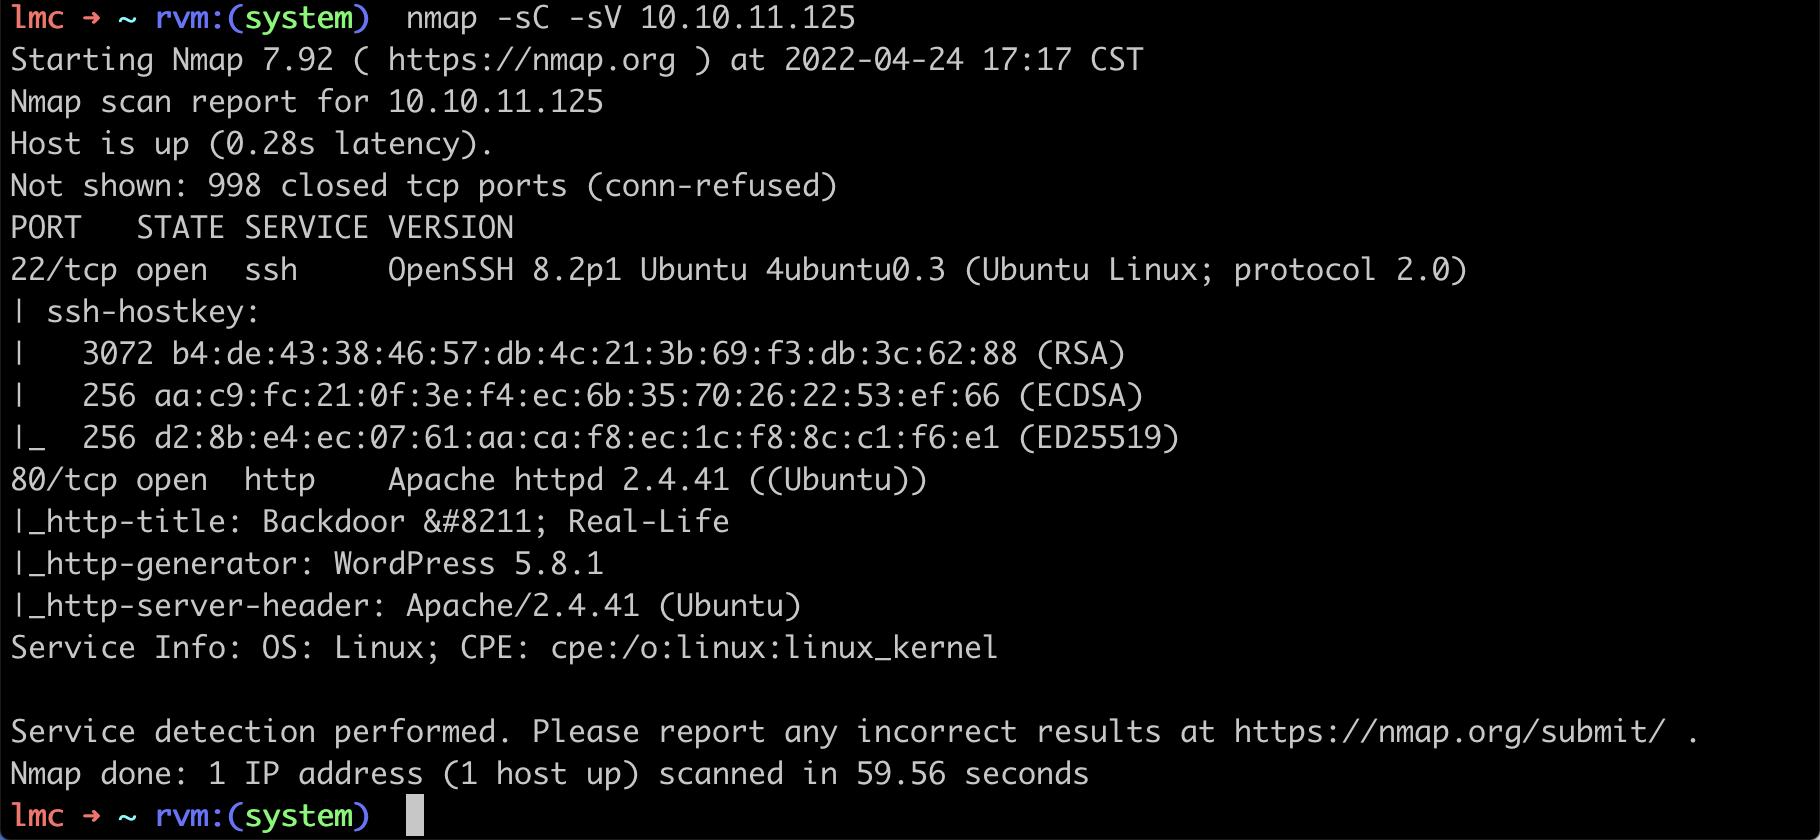Click the "Apache httpd 2.4.41" version text
Image resolution: width=1820 pixels, height=840 pixels.
[558, 480]
